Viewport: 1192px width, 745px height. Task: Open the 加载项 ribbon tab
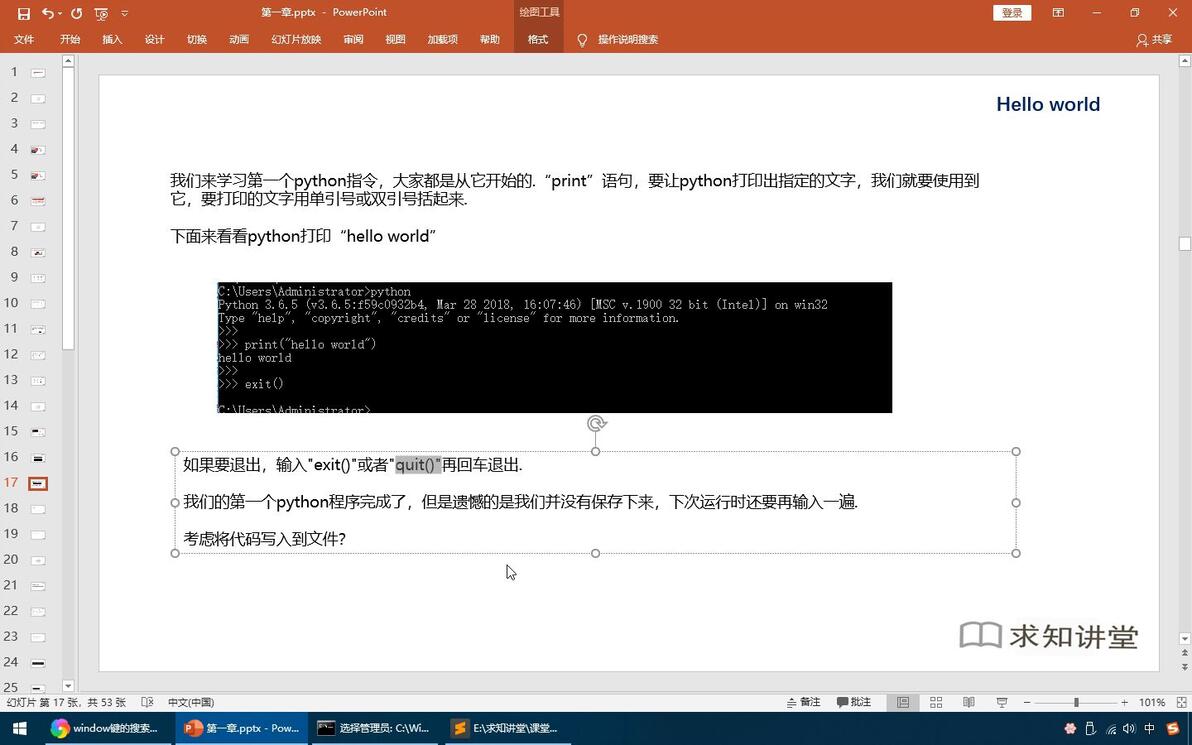[x=442, y=40]
